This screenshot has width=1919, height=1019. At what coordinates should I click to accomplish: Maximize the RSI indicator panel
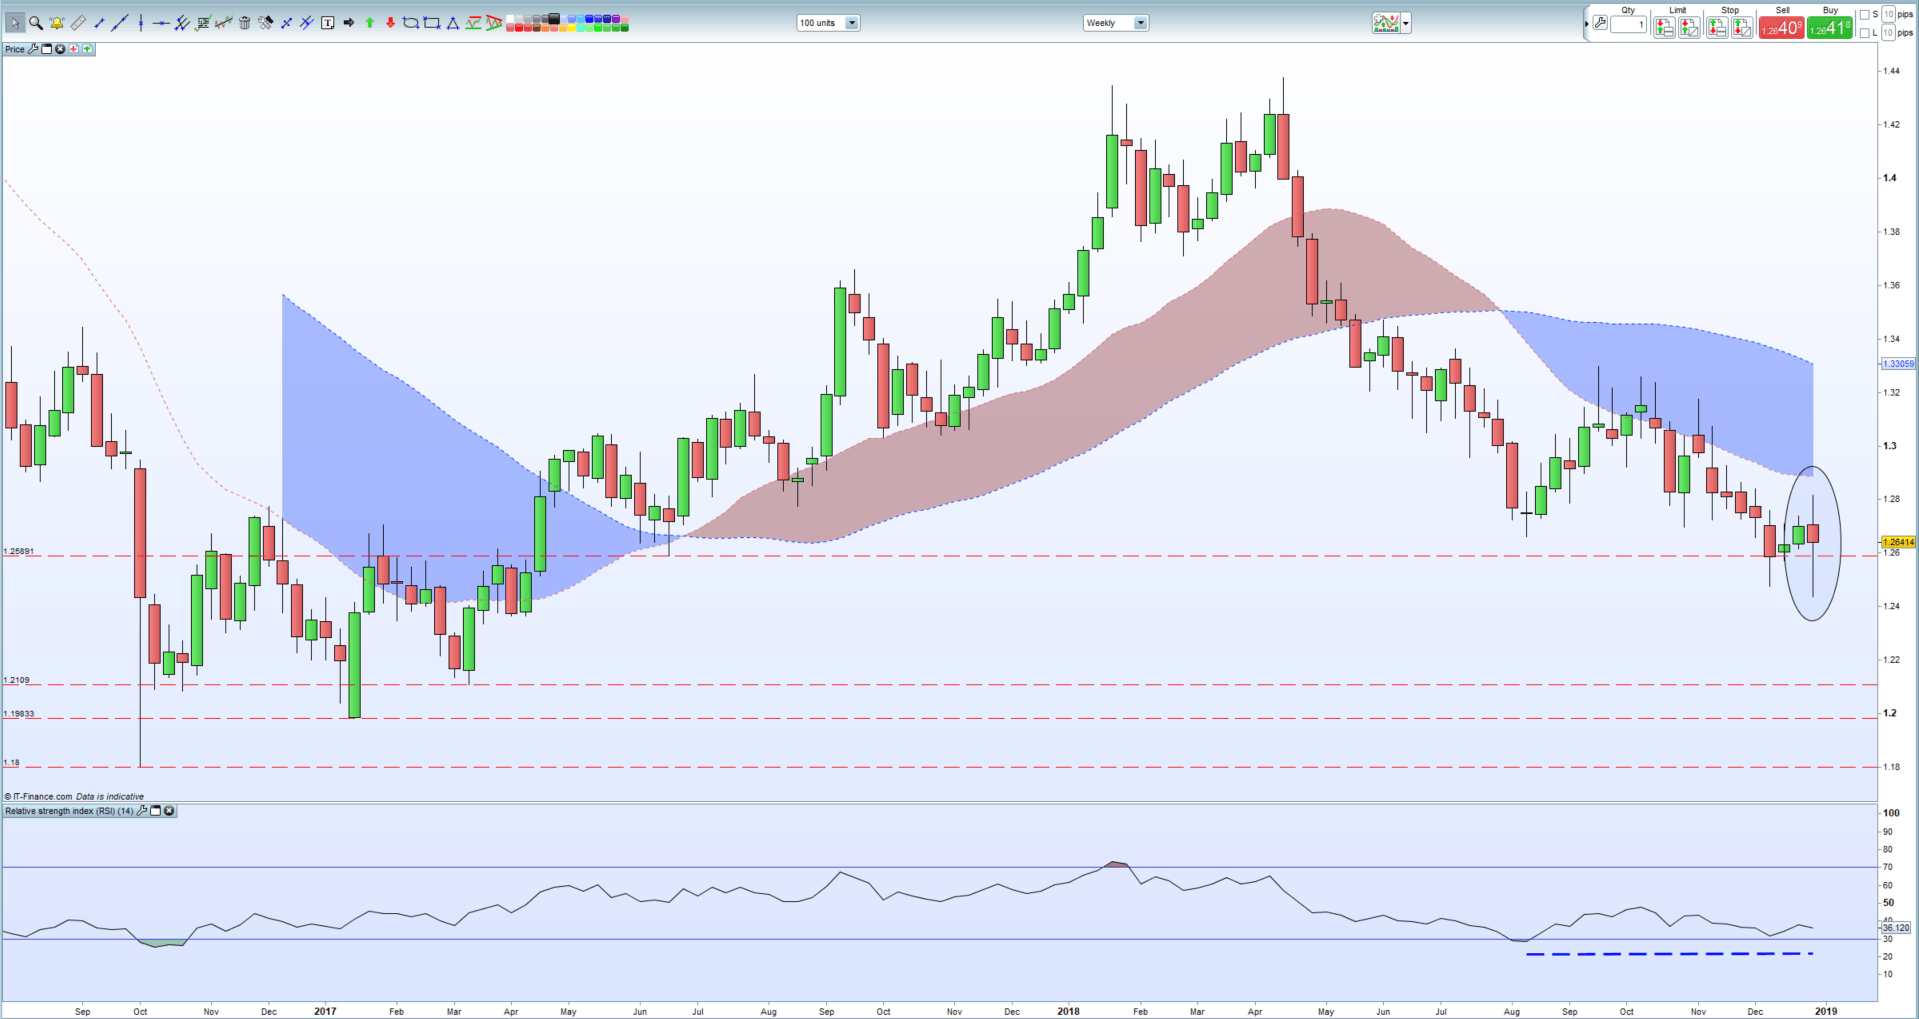tap(156, 811)
